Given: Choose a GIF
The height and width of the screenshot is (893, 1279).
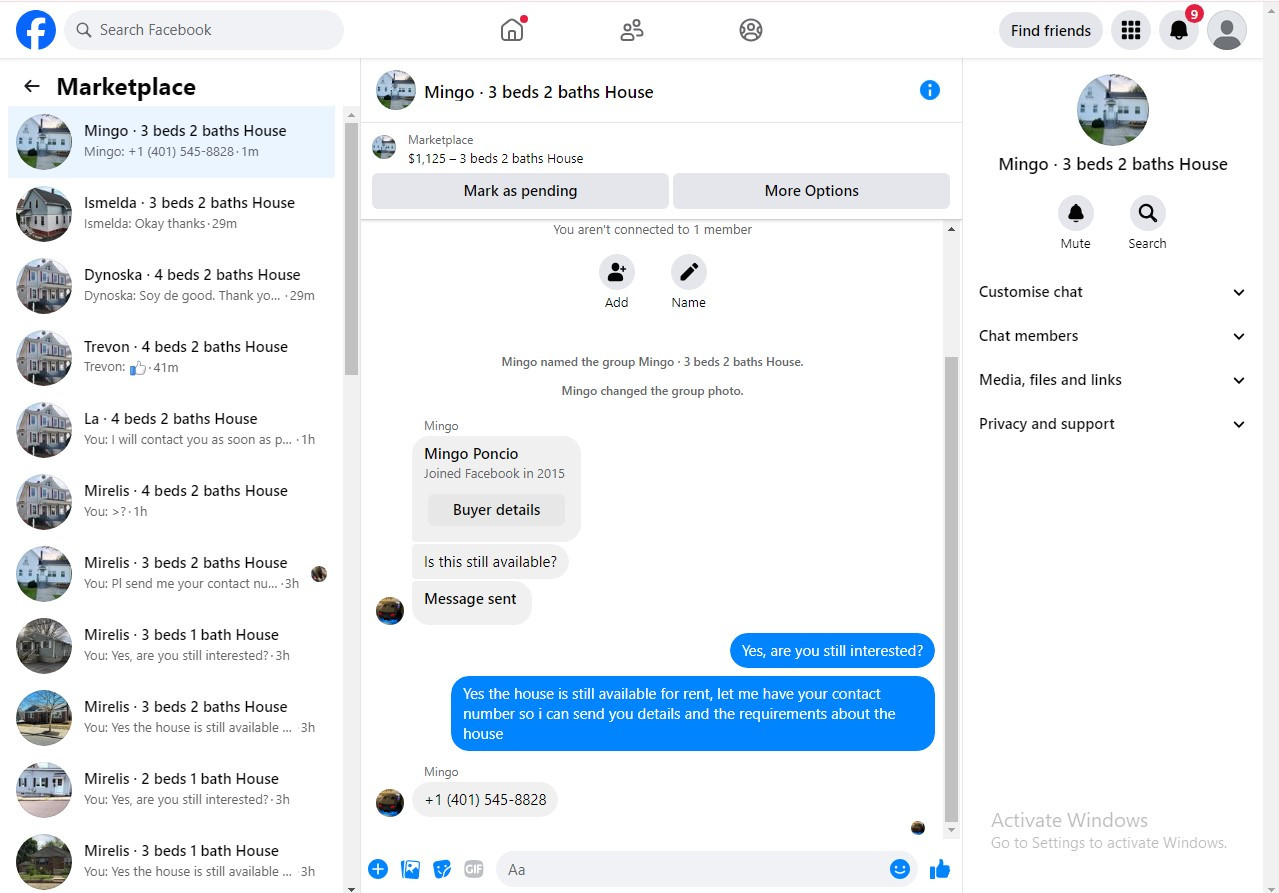Looking at the screenshot, I should [474, 869].
